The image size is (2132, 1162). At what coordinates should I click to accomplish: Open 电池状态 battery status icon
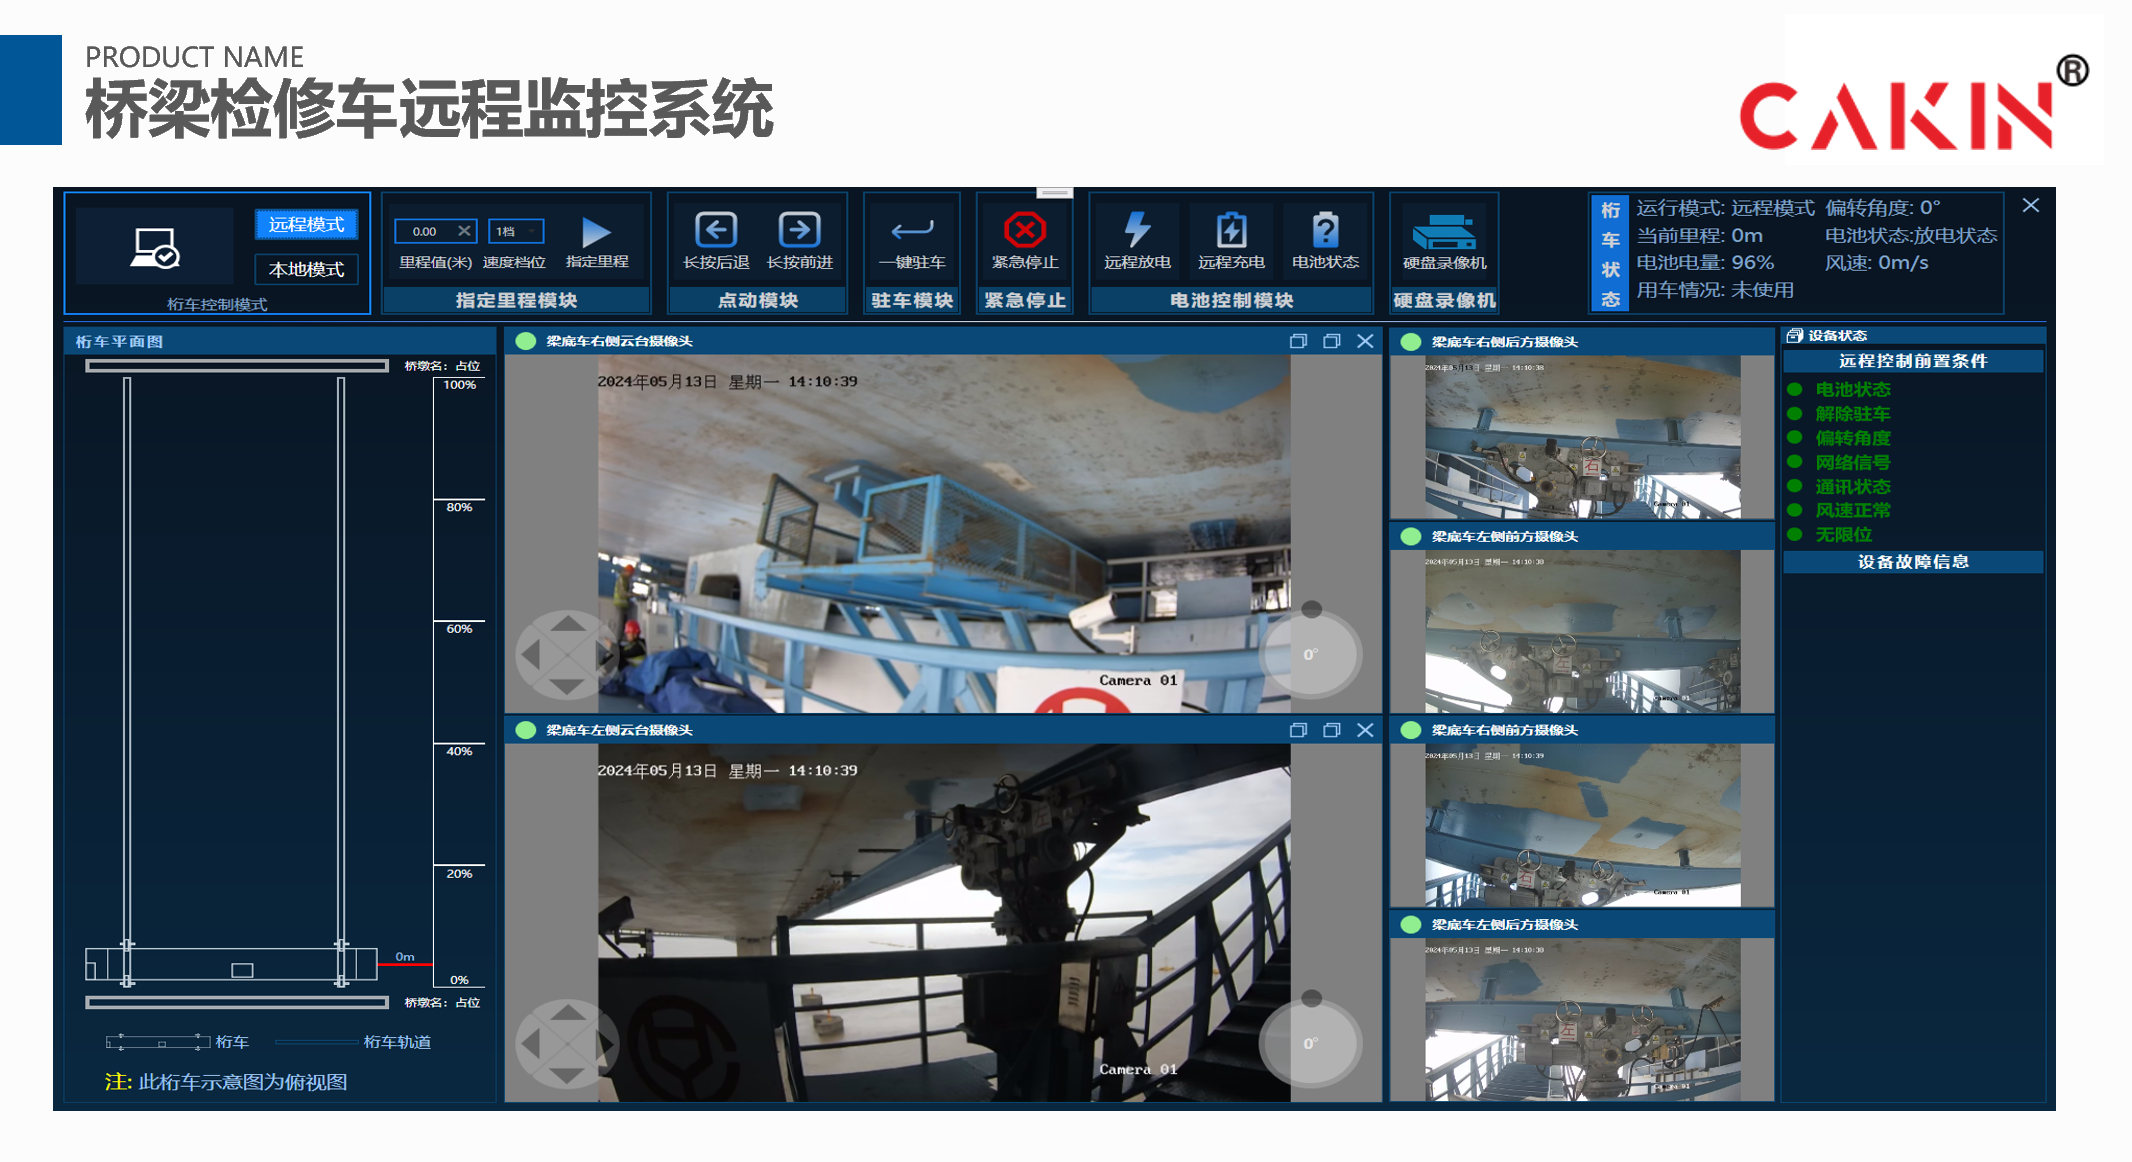[x=1325, y=231]
